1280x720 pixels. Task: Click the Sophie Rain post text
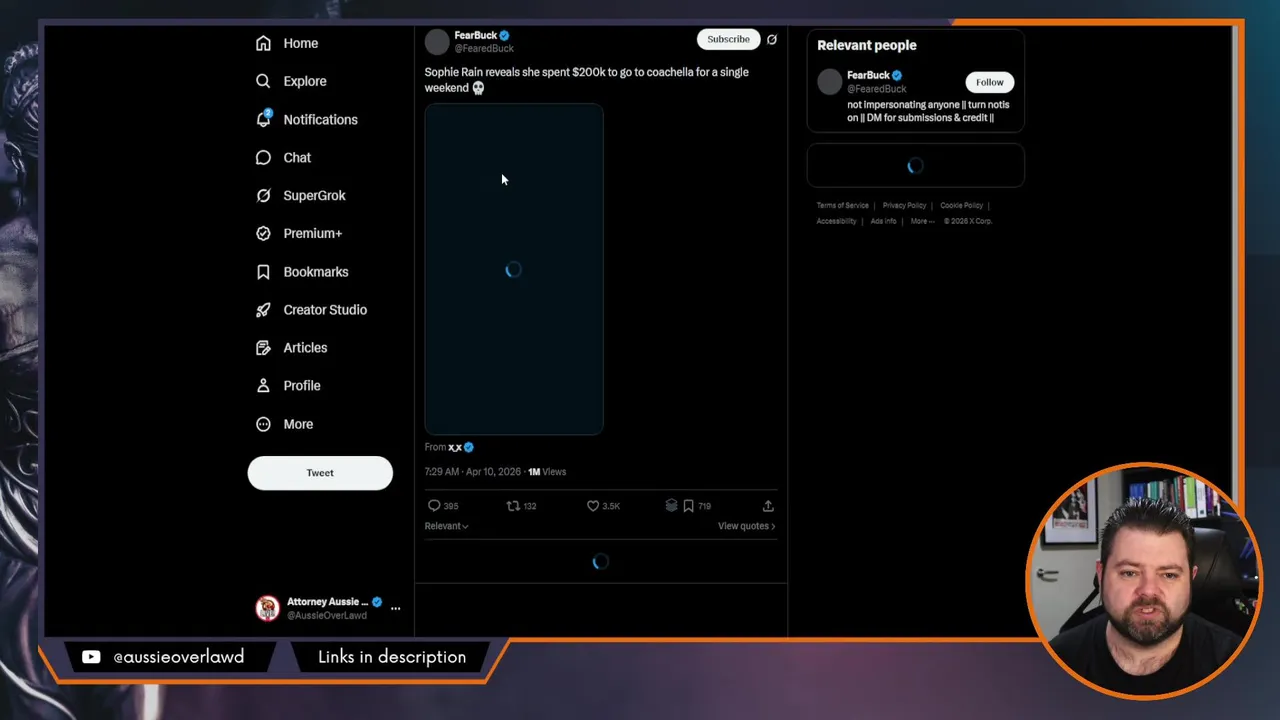[586, 80]
